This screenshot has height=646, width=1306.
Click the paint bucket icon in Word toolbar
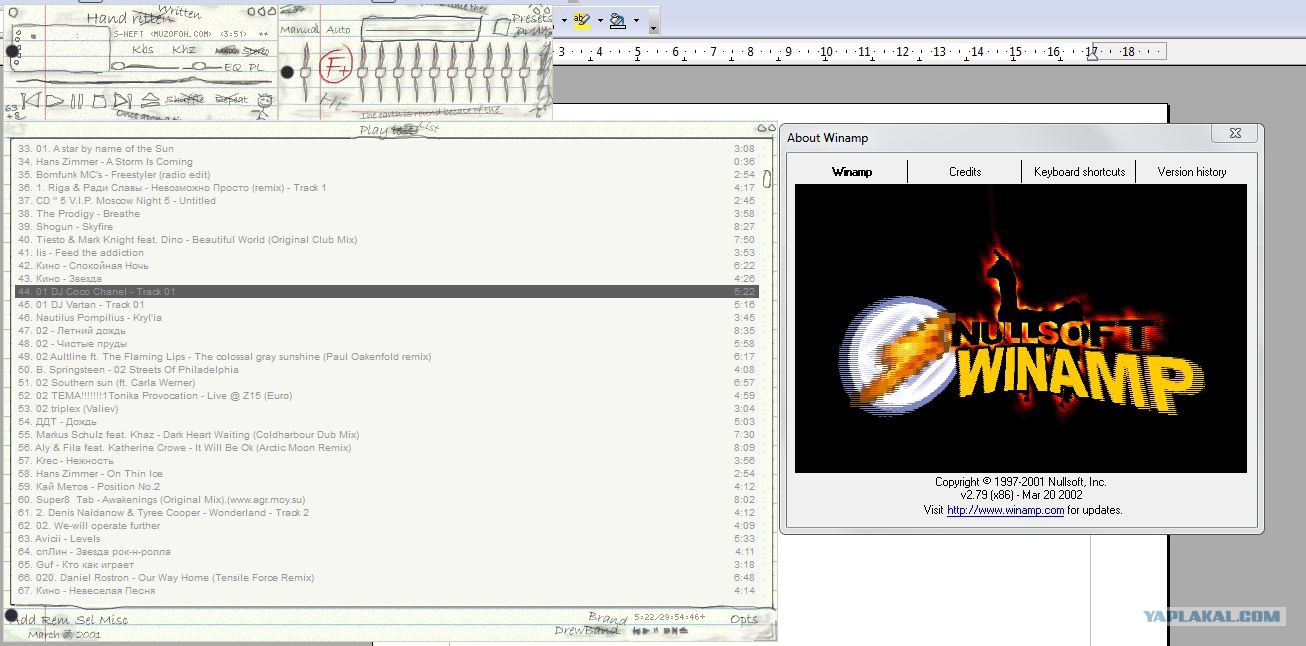618,20
